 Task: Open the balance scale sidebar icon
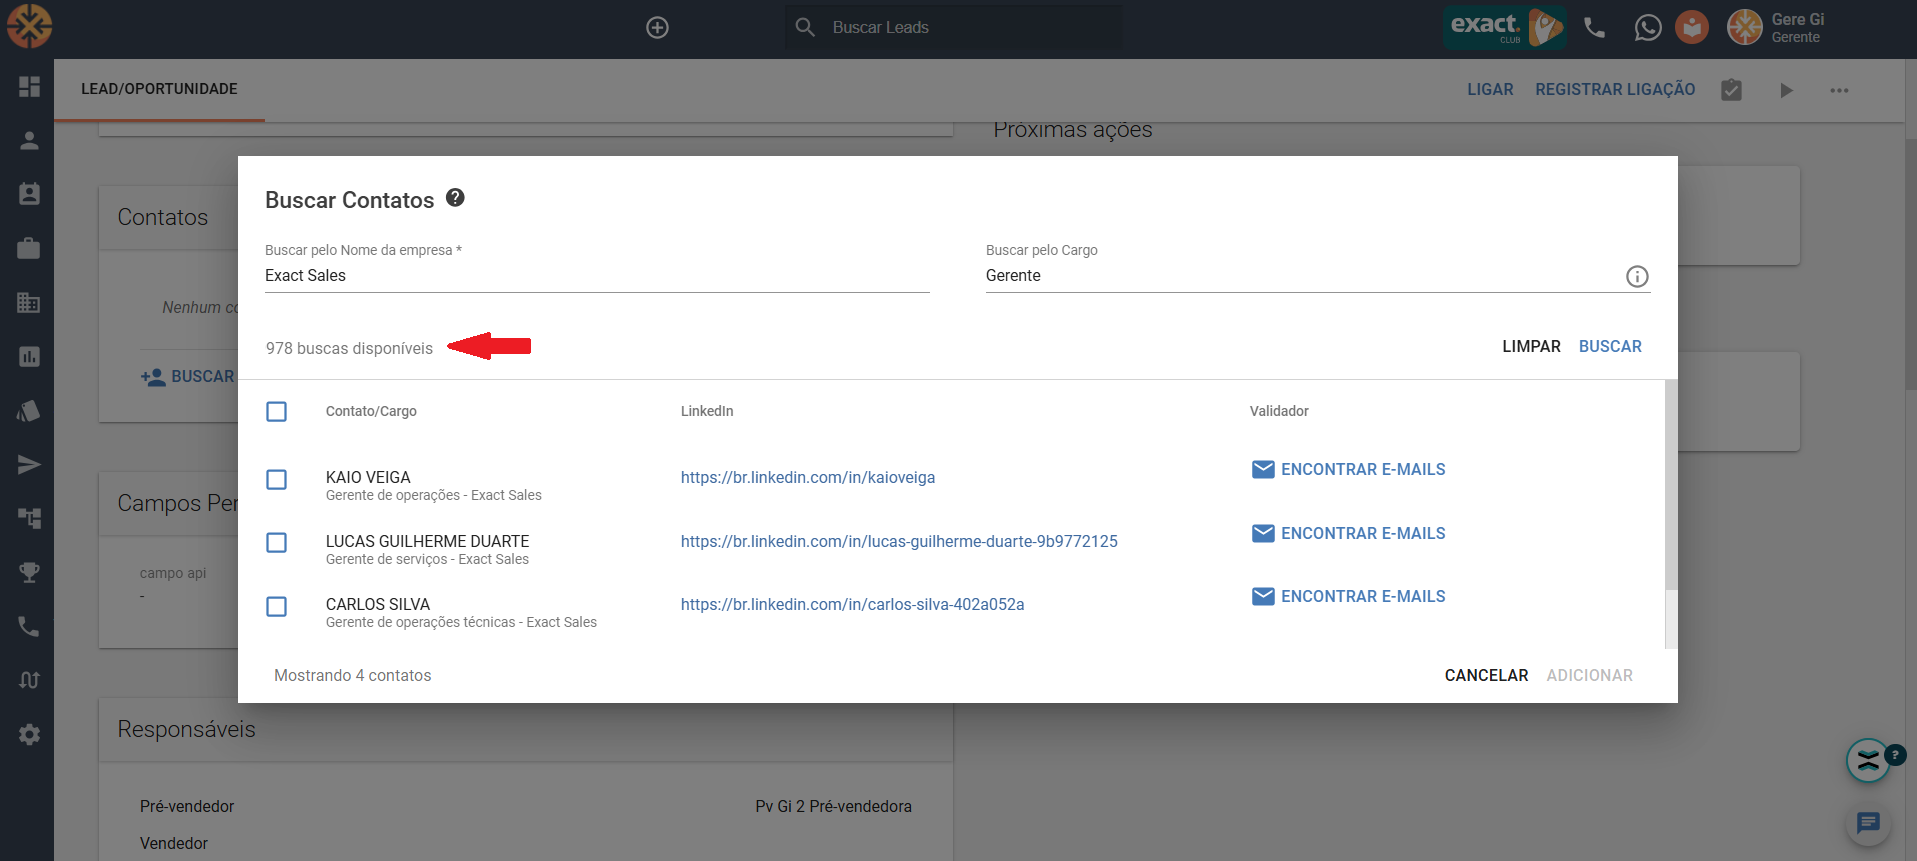tap(29, 680)
